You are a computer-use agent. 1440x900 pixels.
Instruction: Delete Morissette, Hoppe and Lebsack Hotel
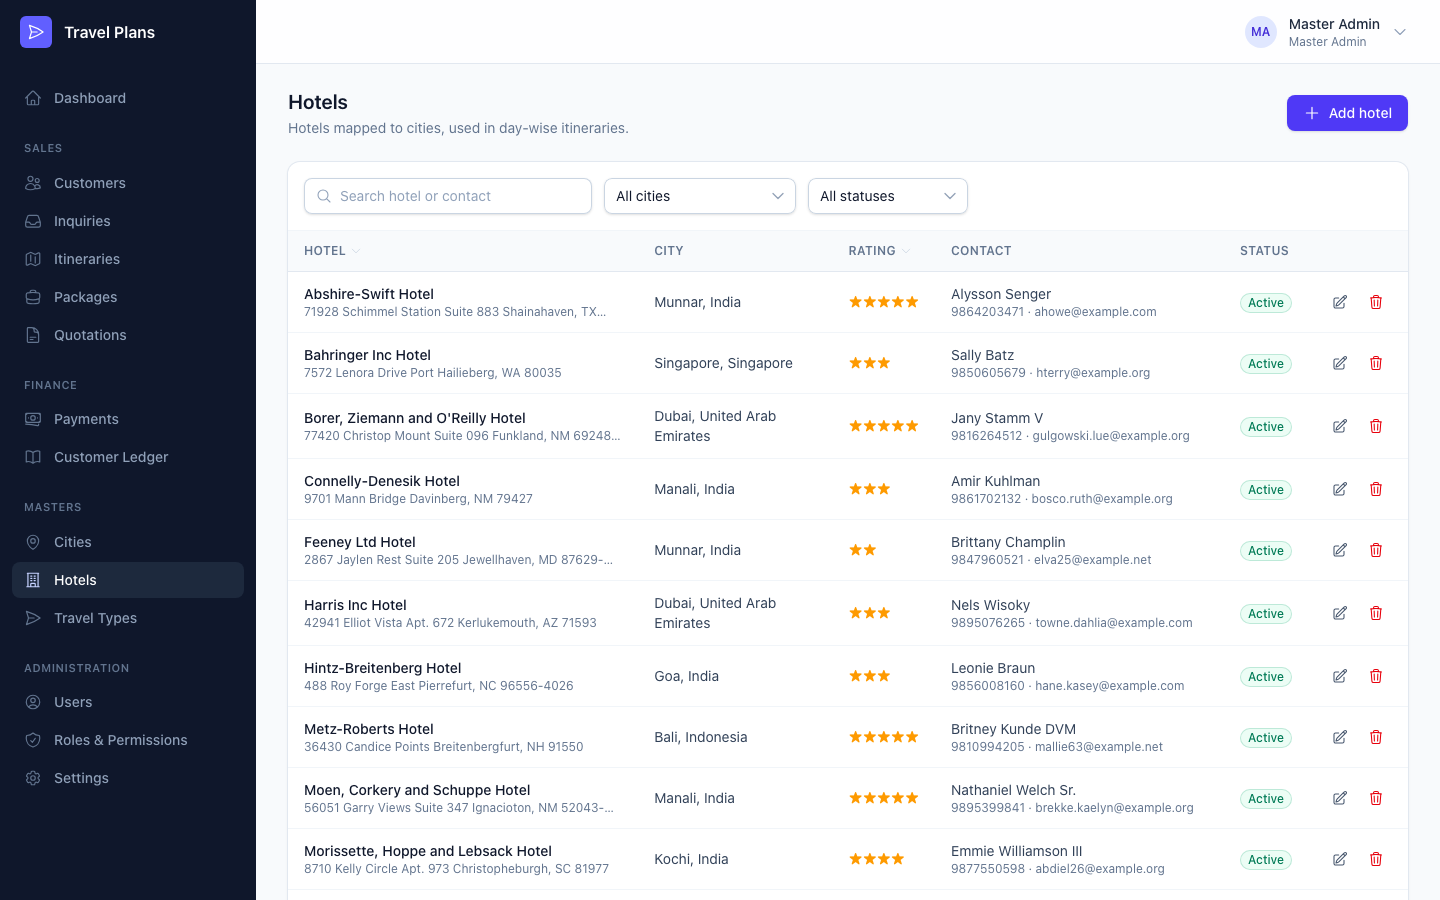pyautogui.click(x=1376, y=859)
